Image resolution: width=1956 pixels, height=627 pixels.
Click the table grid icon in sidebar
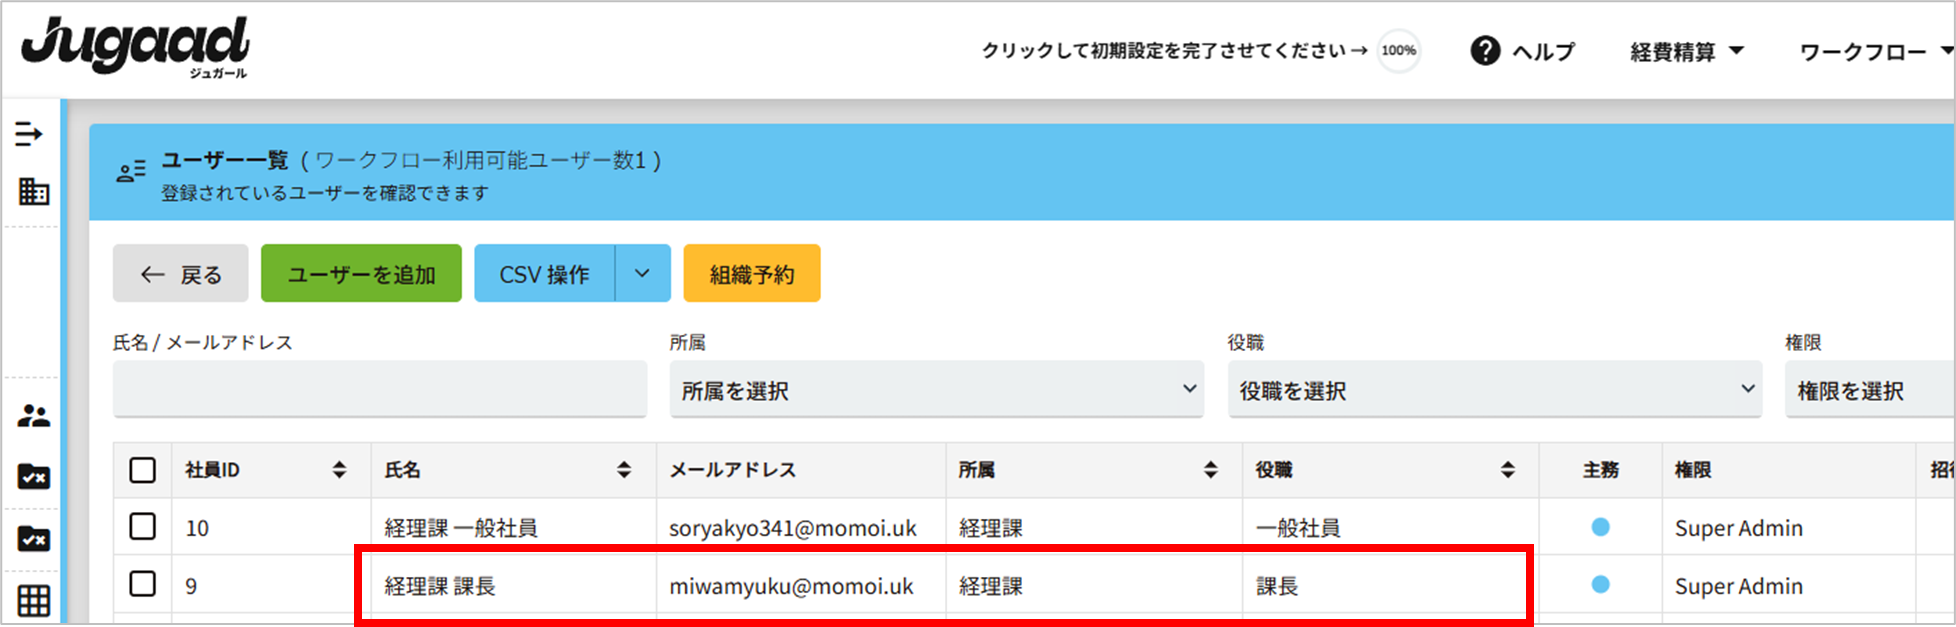point(33,600)
